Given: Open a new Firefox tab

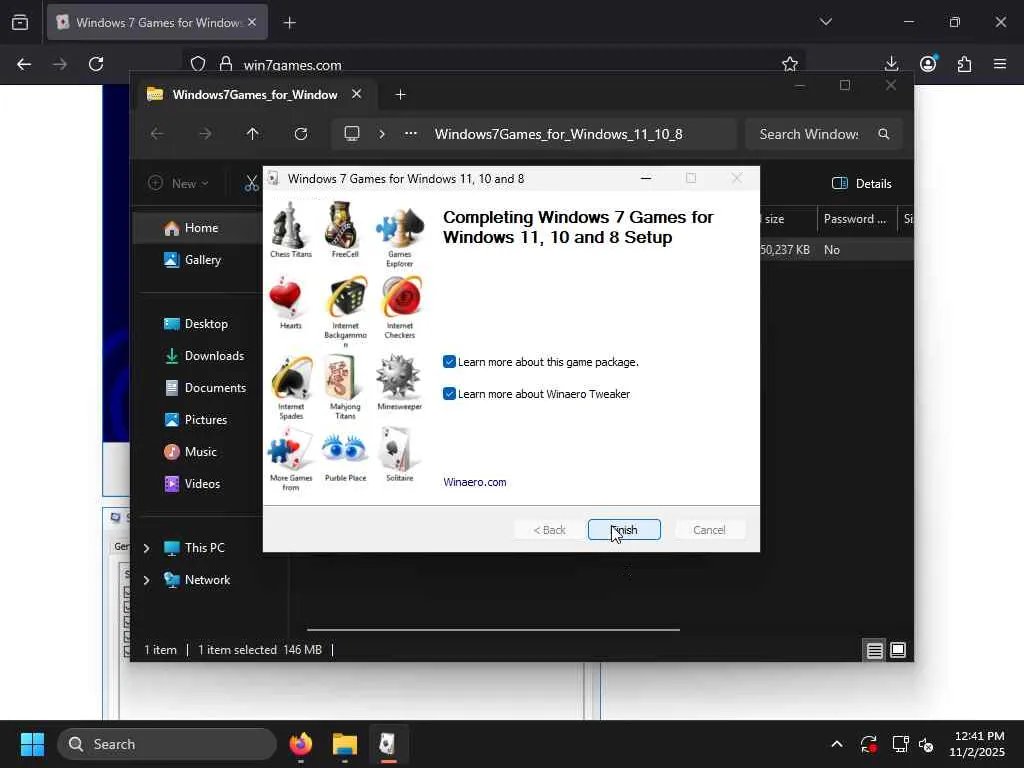Looking at the screenshot, I should pos(290,23).
